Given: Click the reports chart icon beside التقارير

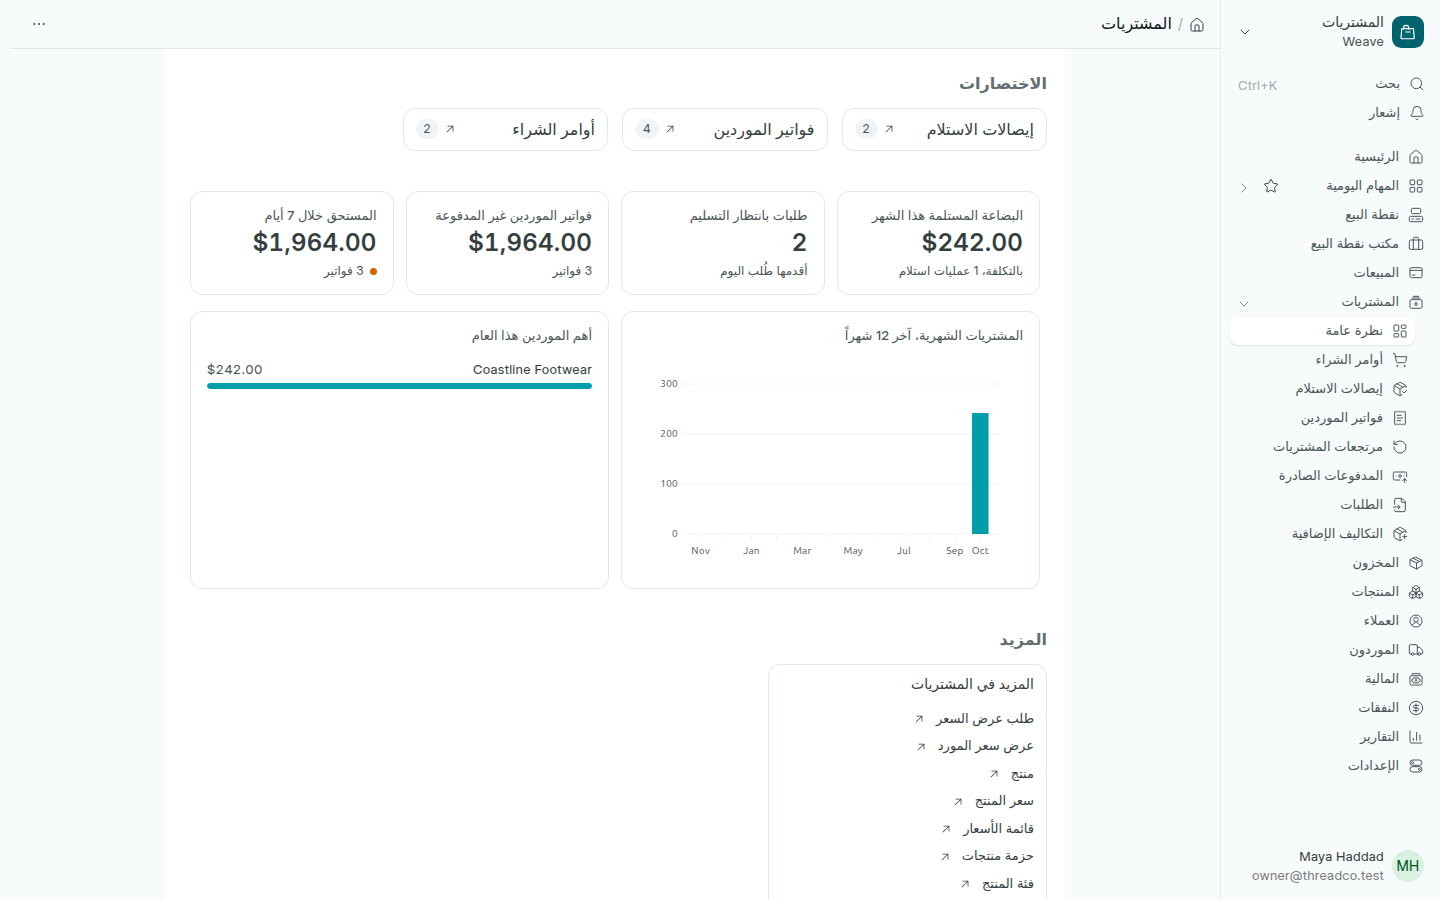Looking at the screenshot, I should (x=1416, y=737).
